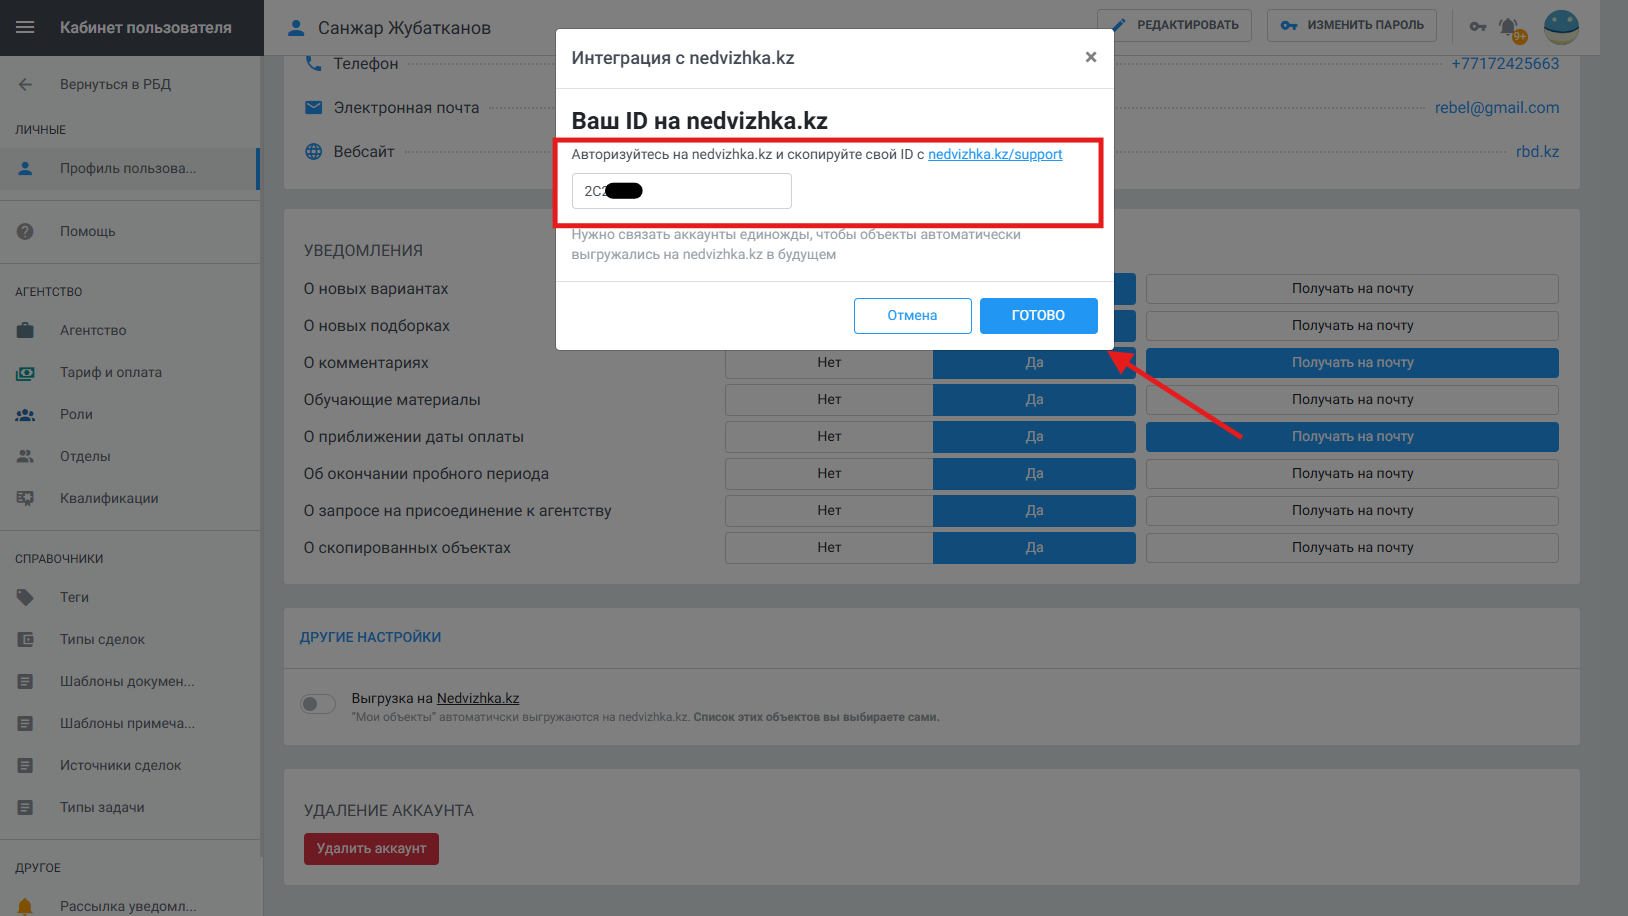Click the ДРУГИЕ НАСТРОЙКИ heading
1628x916 pixels.
coord(370,637)
